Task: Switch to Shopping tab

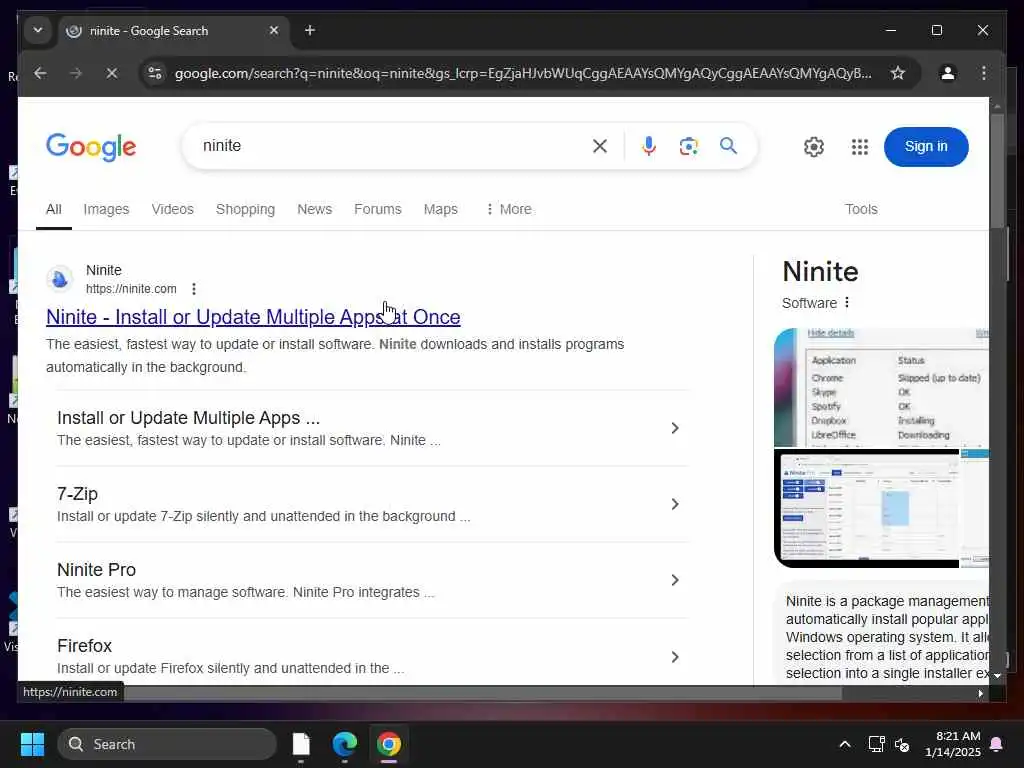Action: (x=246, y=209)
